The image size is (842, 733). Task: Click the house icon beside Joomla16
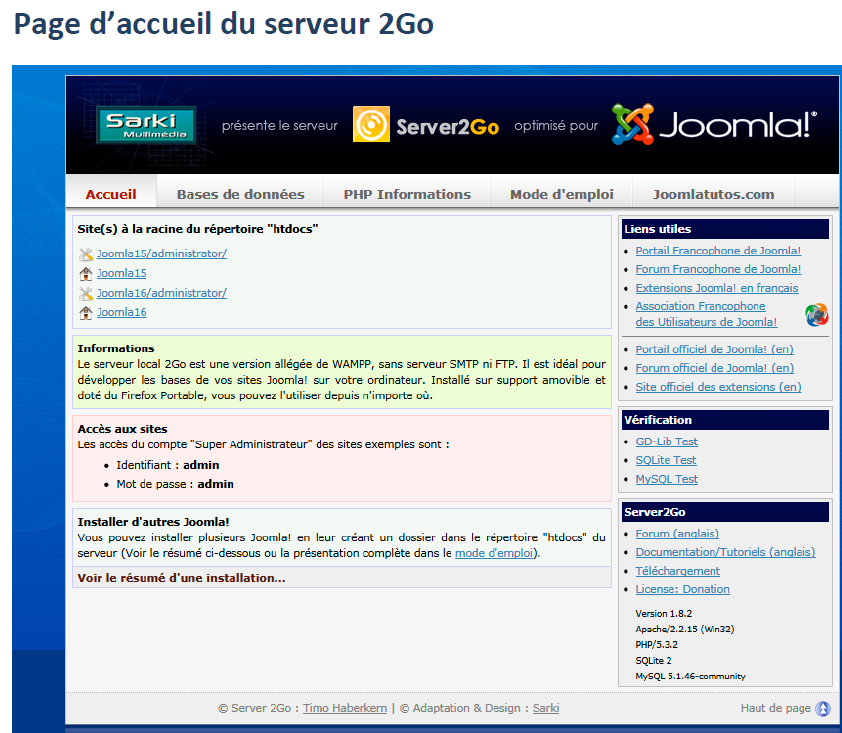tap(86, 312)
